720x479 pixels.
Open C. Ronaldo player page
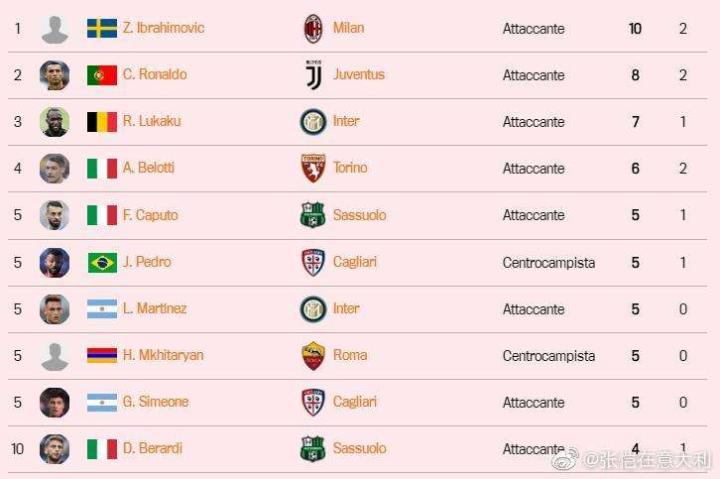tap(154, 75)
